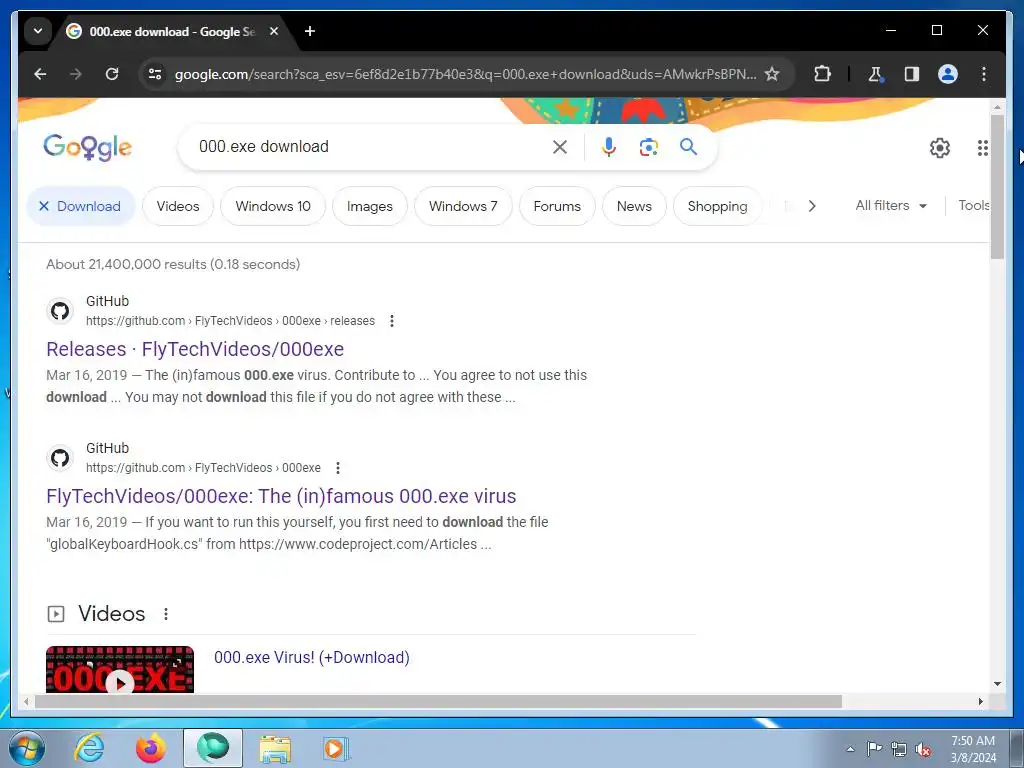This screenshot has height=768, width=1024.
Task: Start search by voice
Action: pyautogui.click(x=609, y=147)
